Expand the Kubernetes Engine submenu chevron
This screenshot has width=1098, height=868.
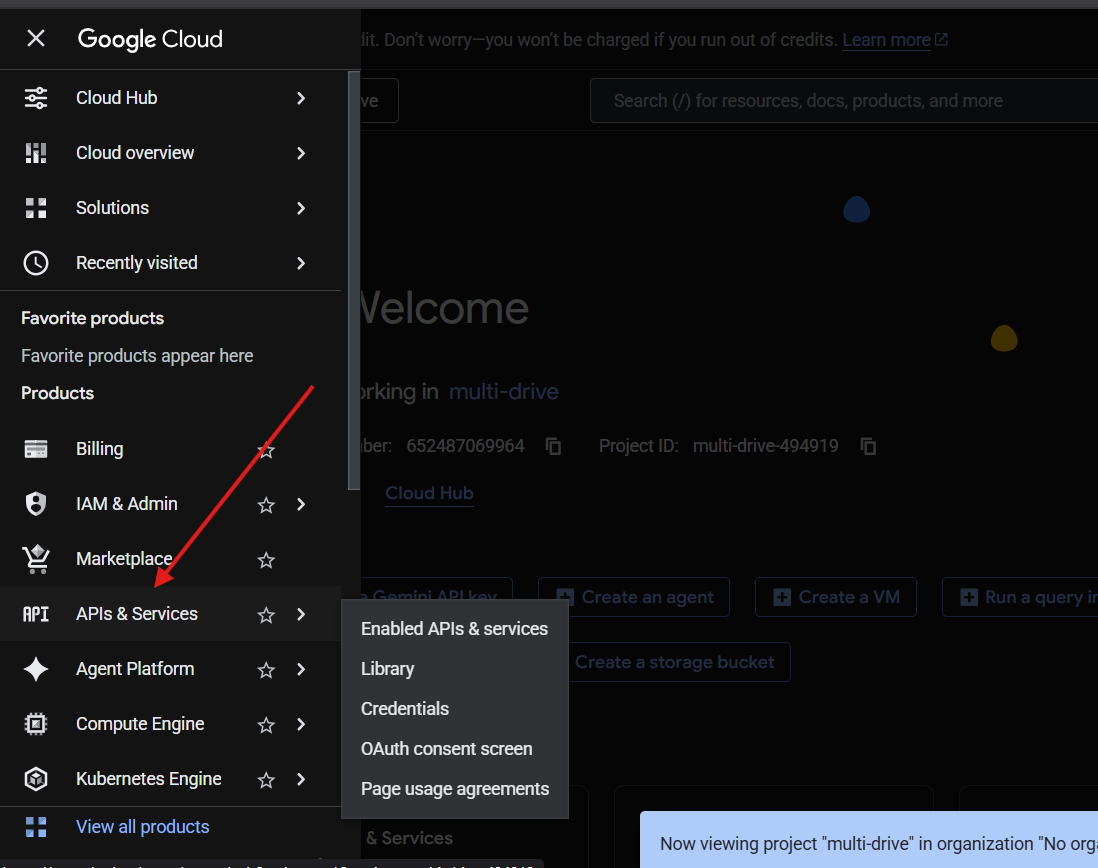(301, 779)
